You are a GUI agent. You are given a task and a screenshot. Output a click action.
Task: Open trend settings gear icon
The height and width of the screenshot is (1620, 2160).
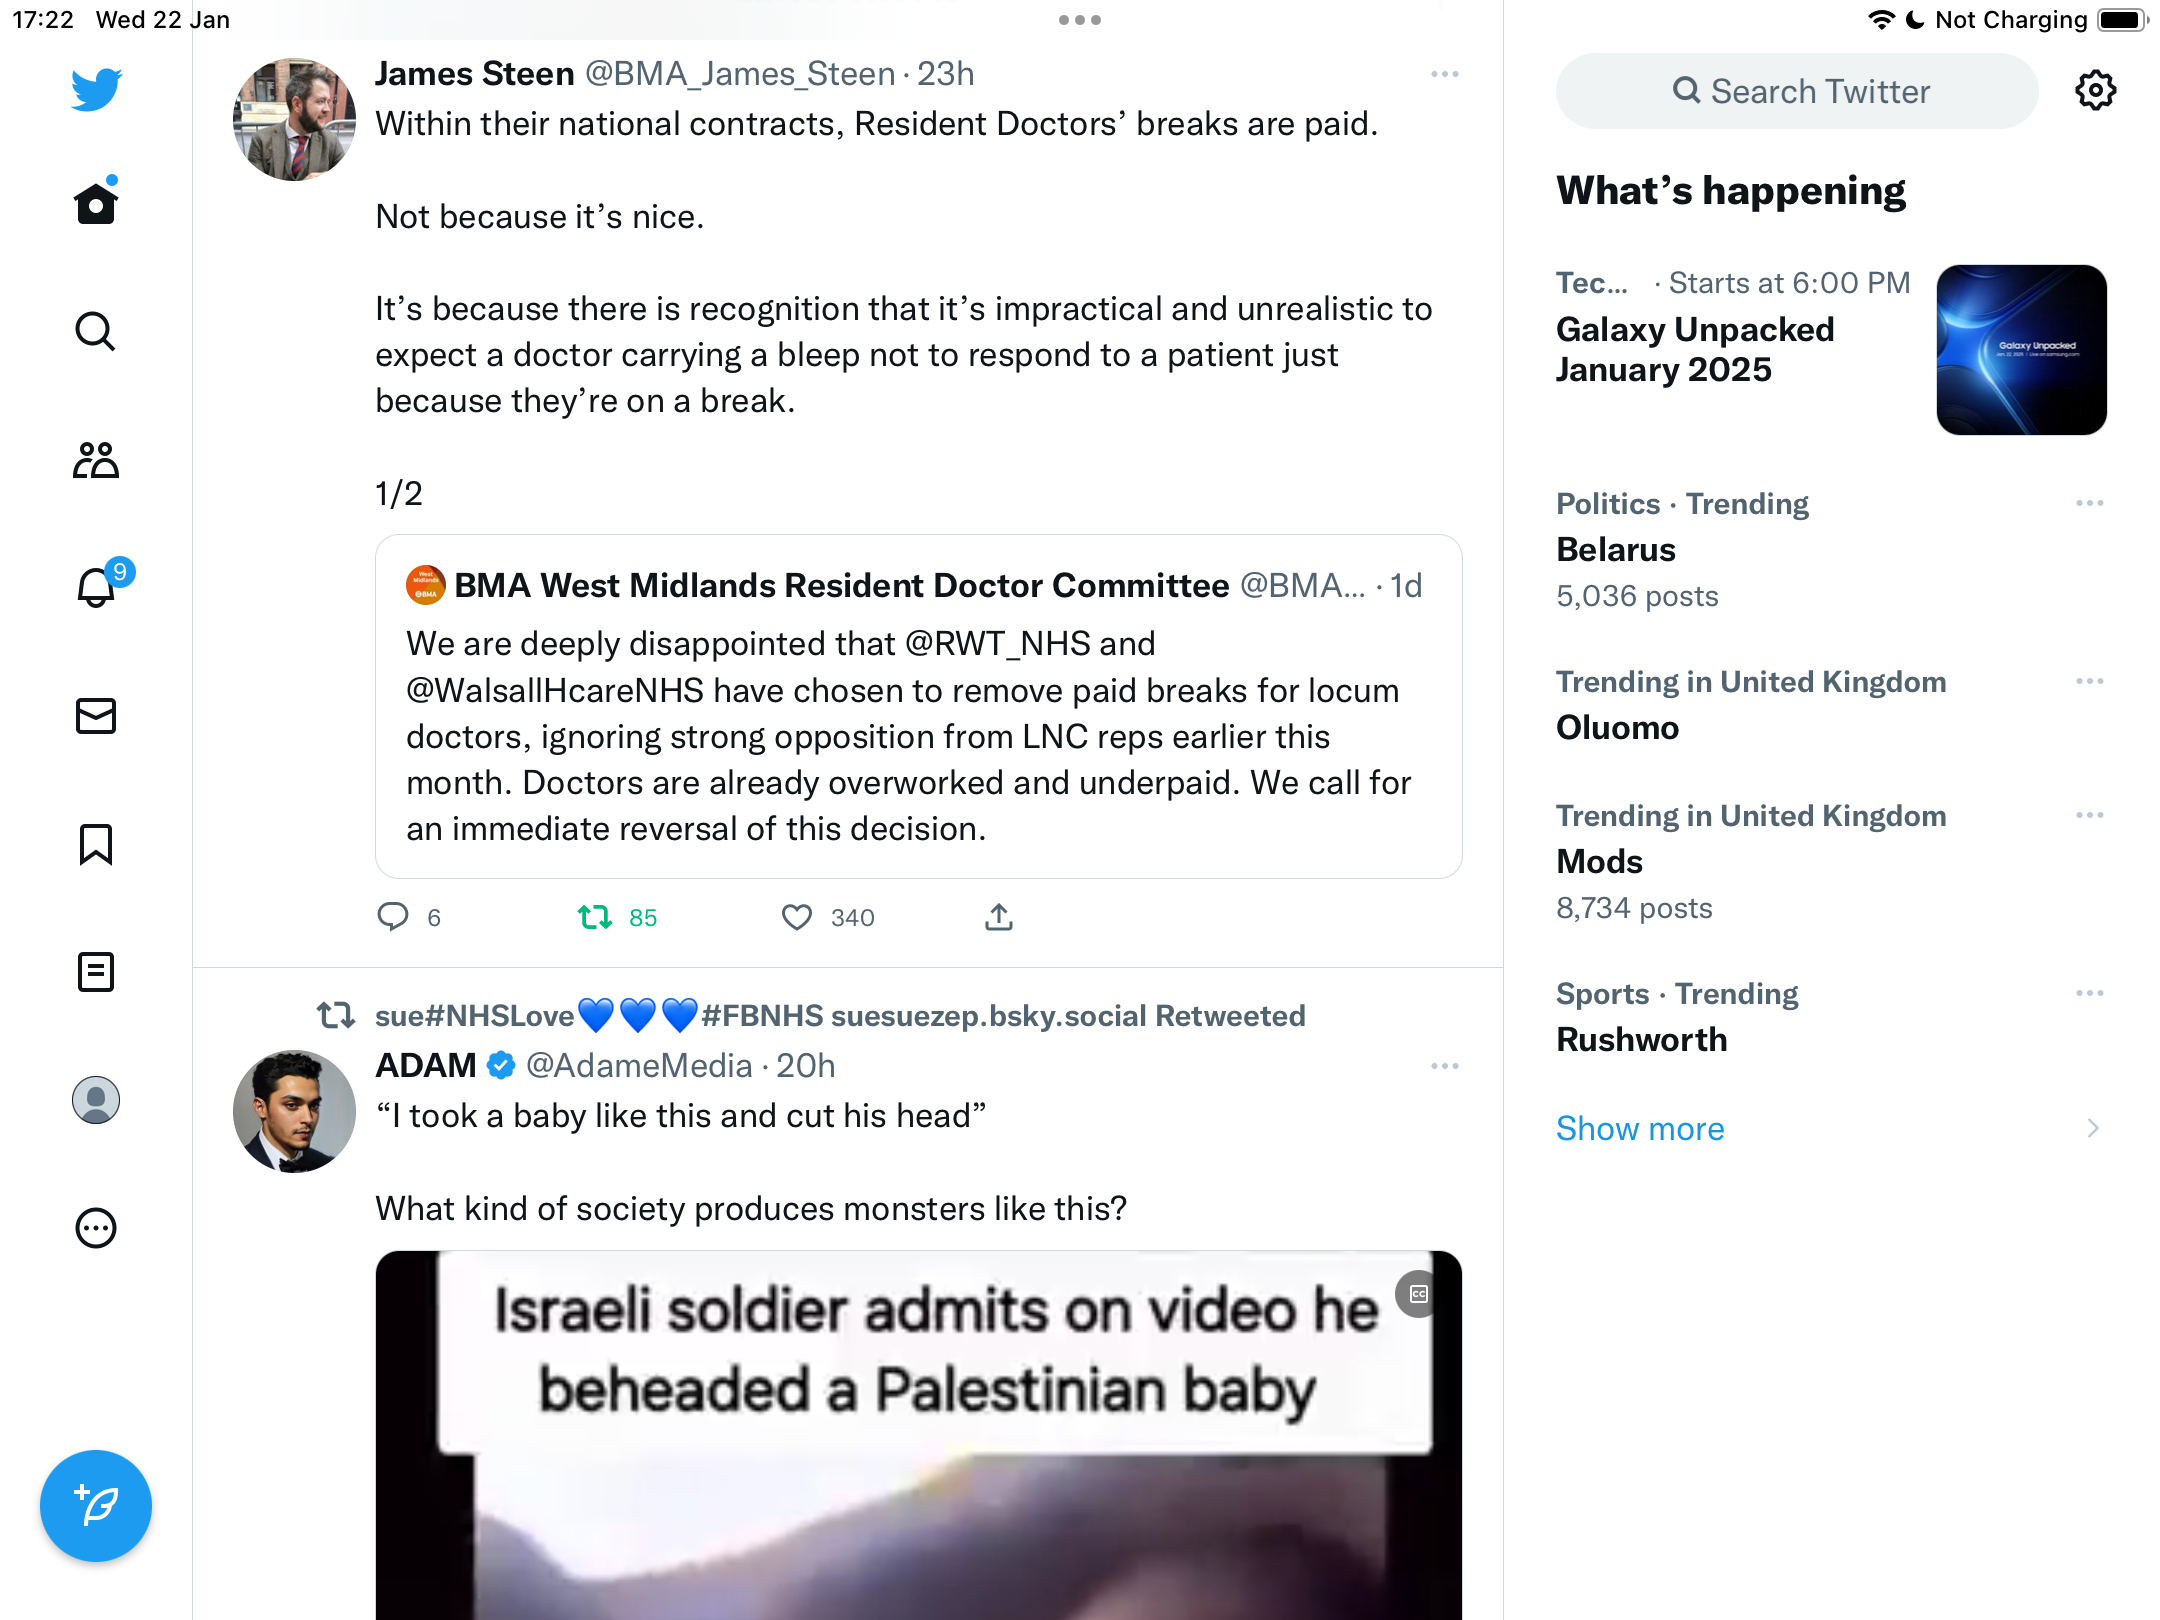(x=2095, y=91)
